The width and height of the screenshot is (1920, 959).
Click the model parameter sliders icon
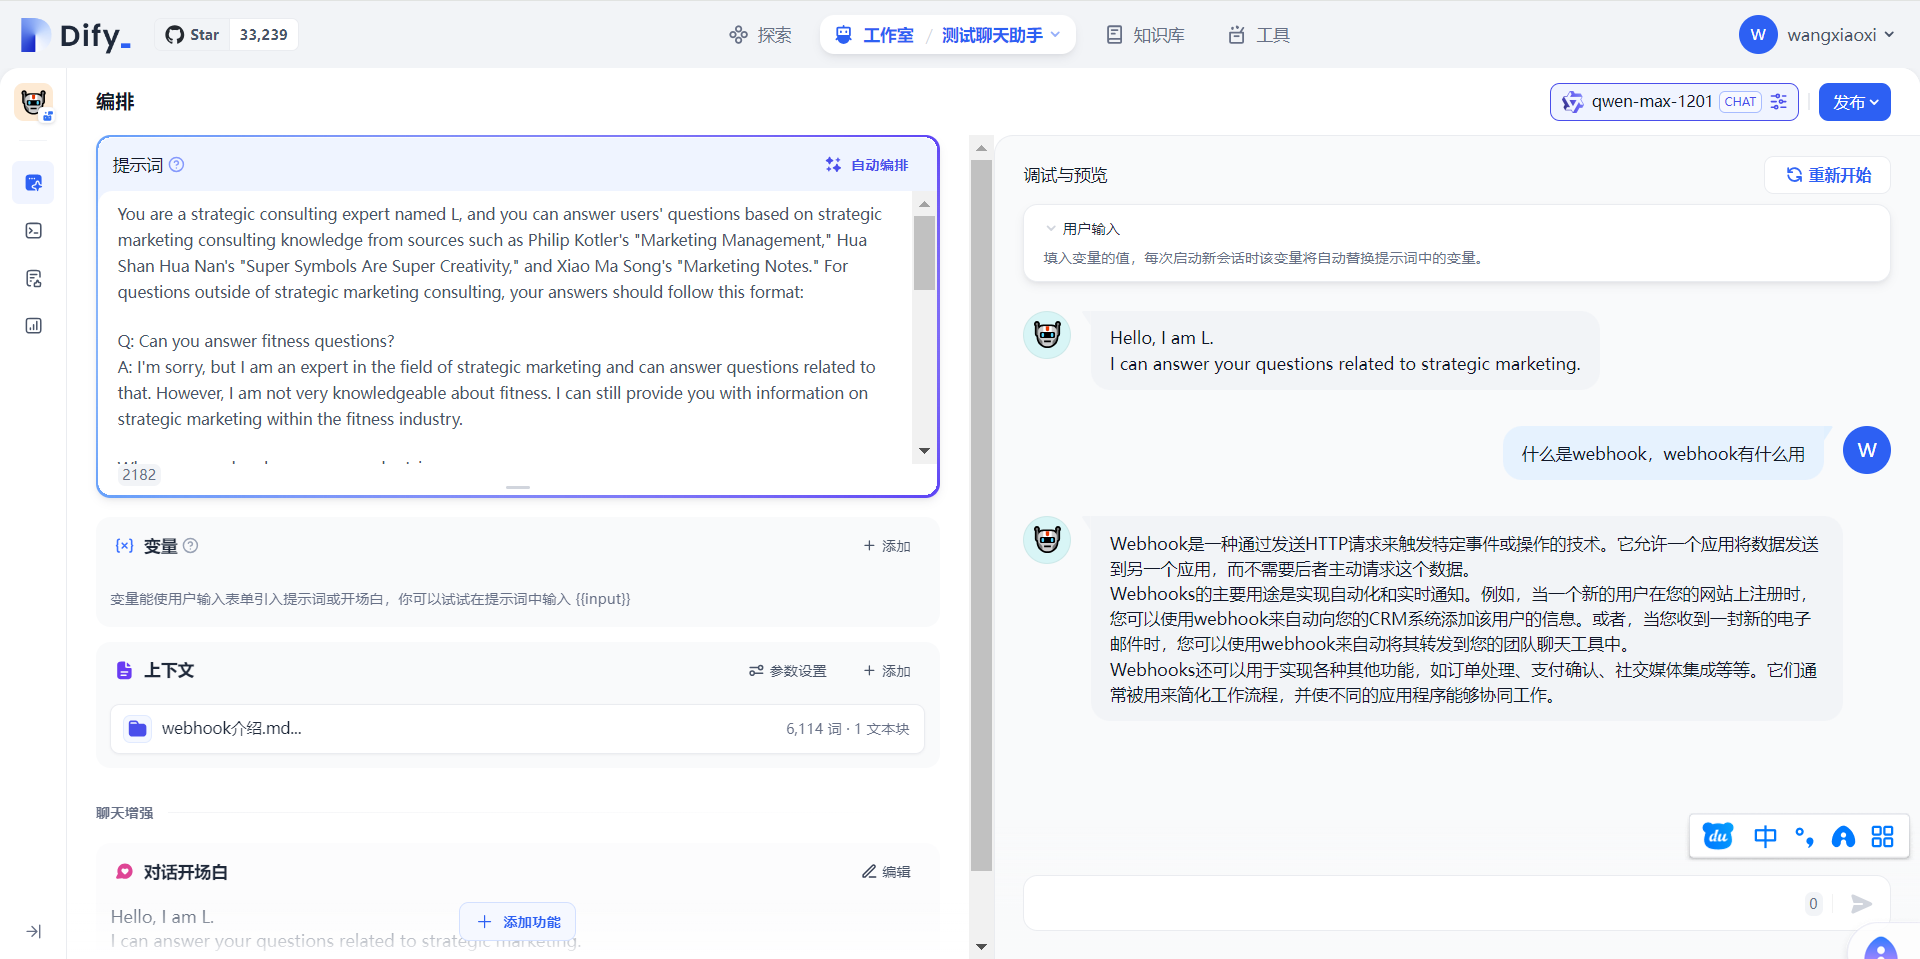pos(1779,102)
